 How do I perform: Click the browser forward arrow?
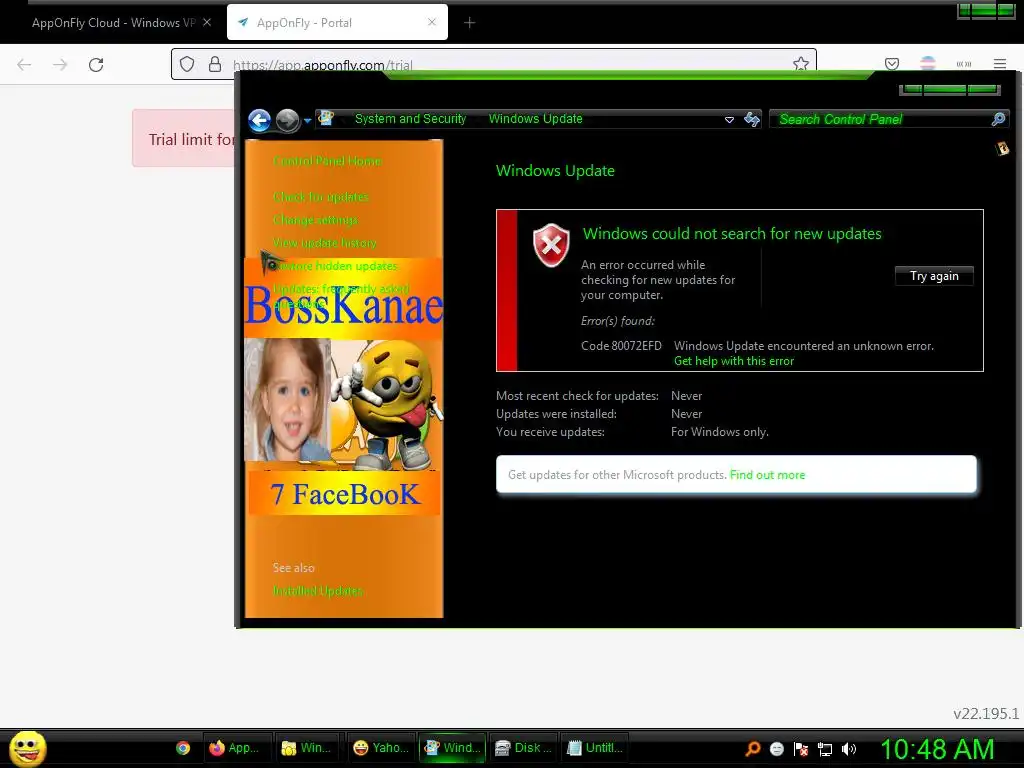coord(60,64)
